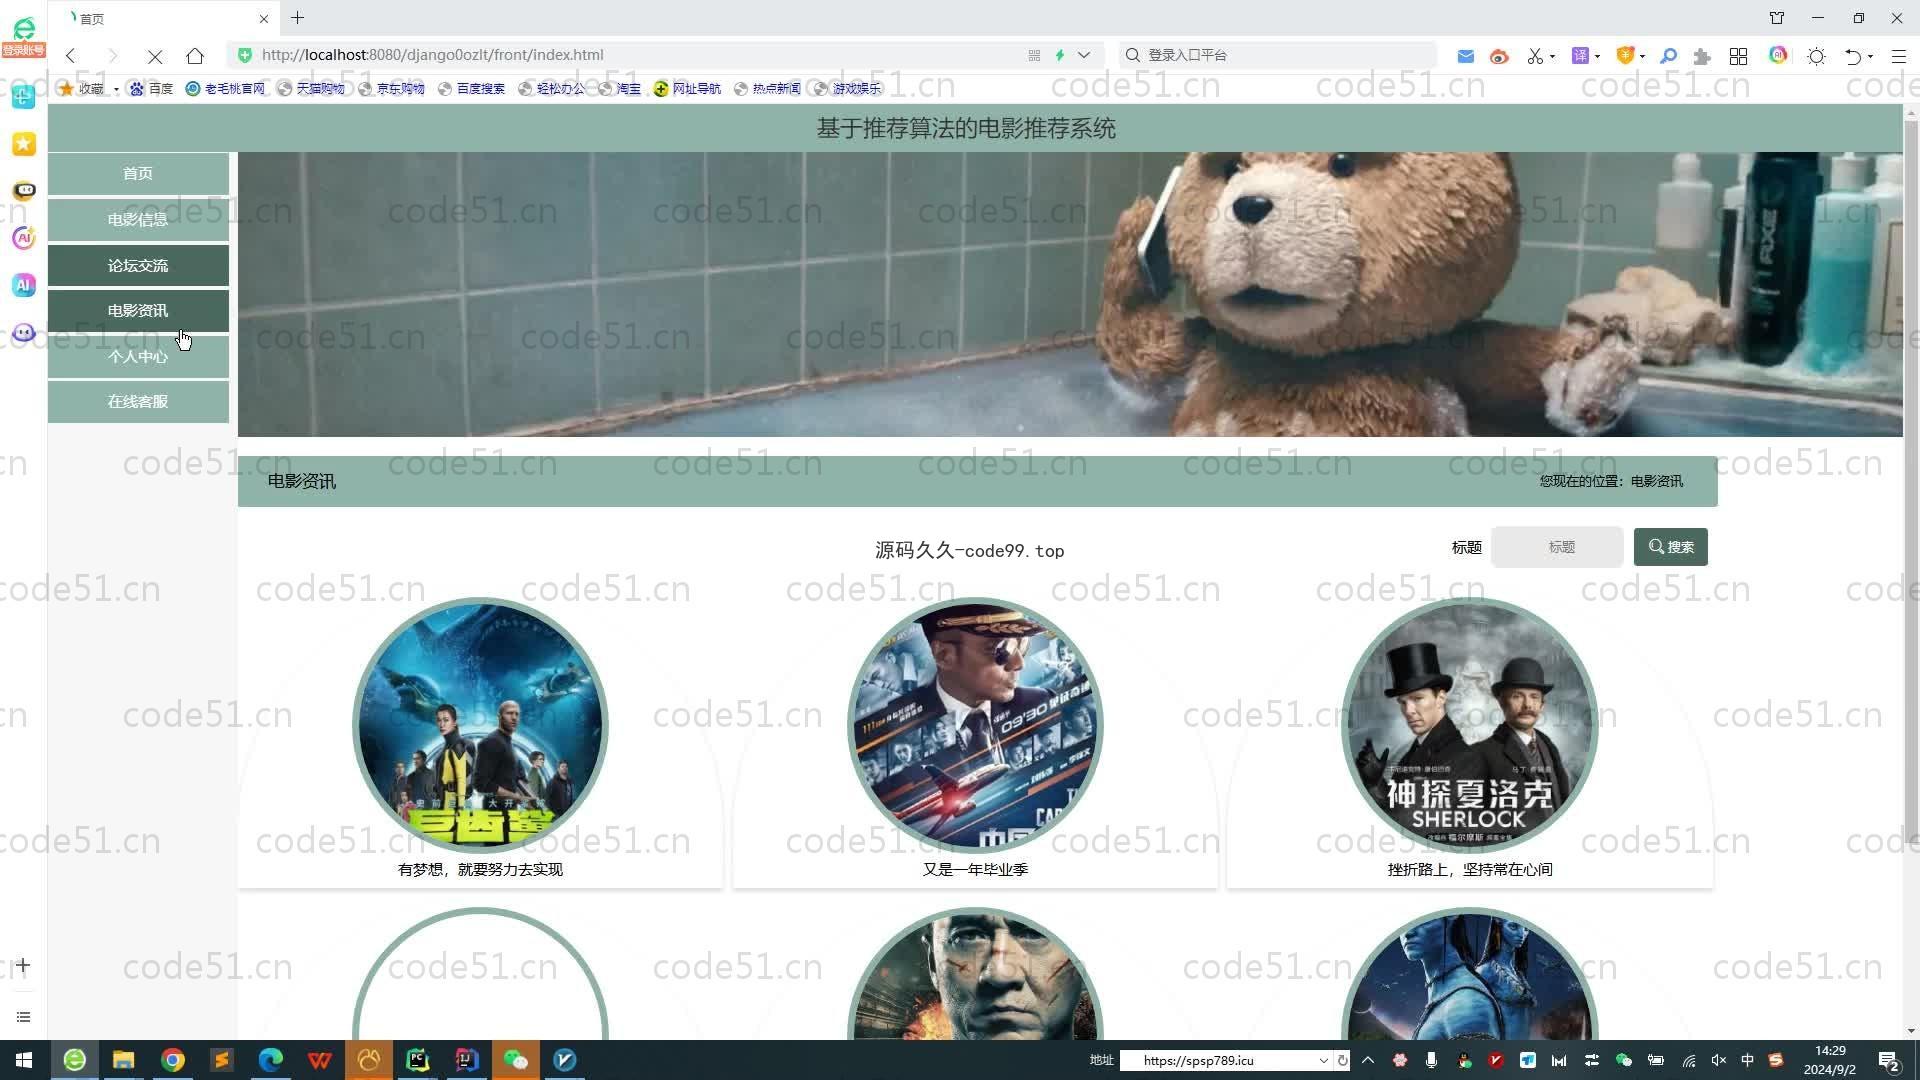Add a sidebar app with plus icon
This screenshot has width=1920, height=1080.
click(x=23, y=965)
